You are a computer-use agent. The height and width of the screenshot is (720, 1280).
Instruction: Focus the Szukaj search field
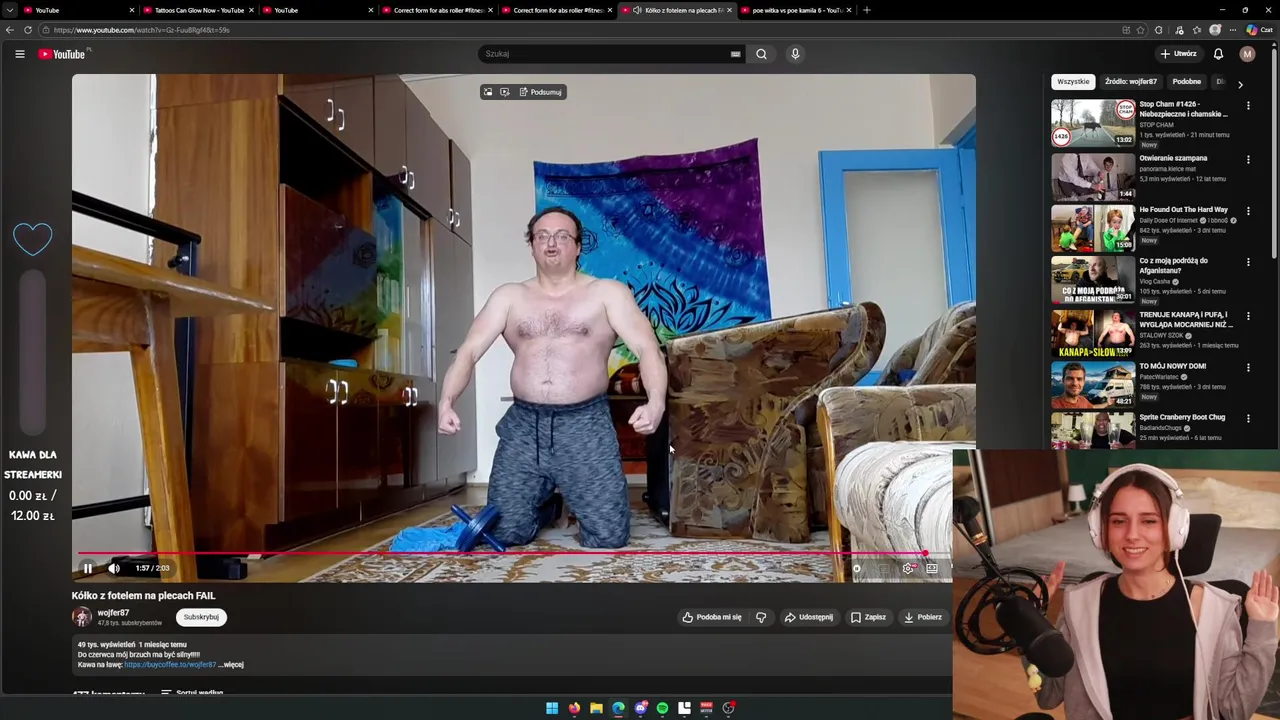click(604, 54)
